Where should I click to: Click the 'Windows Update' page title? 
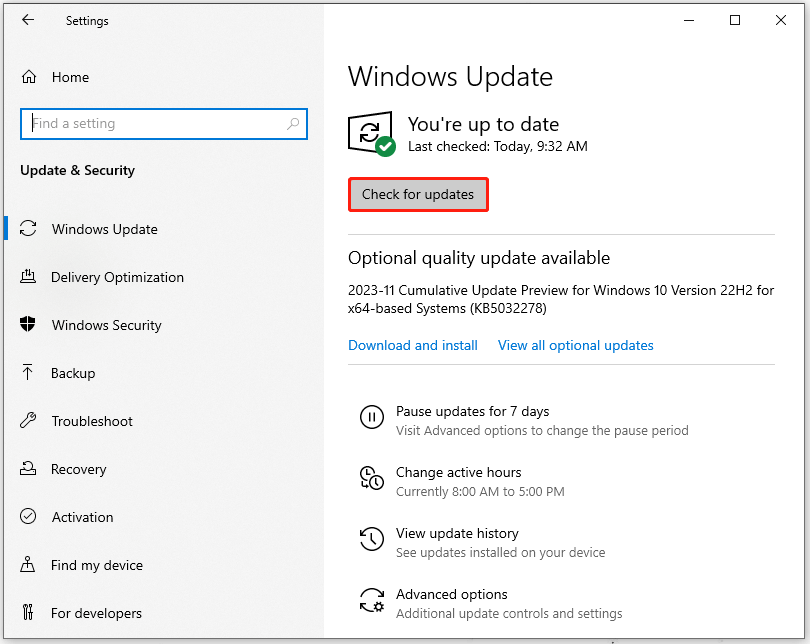450,76
